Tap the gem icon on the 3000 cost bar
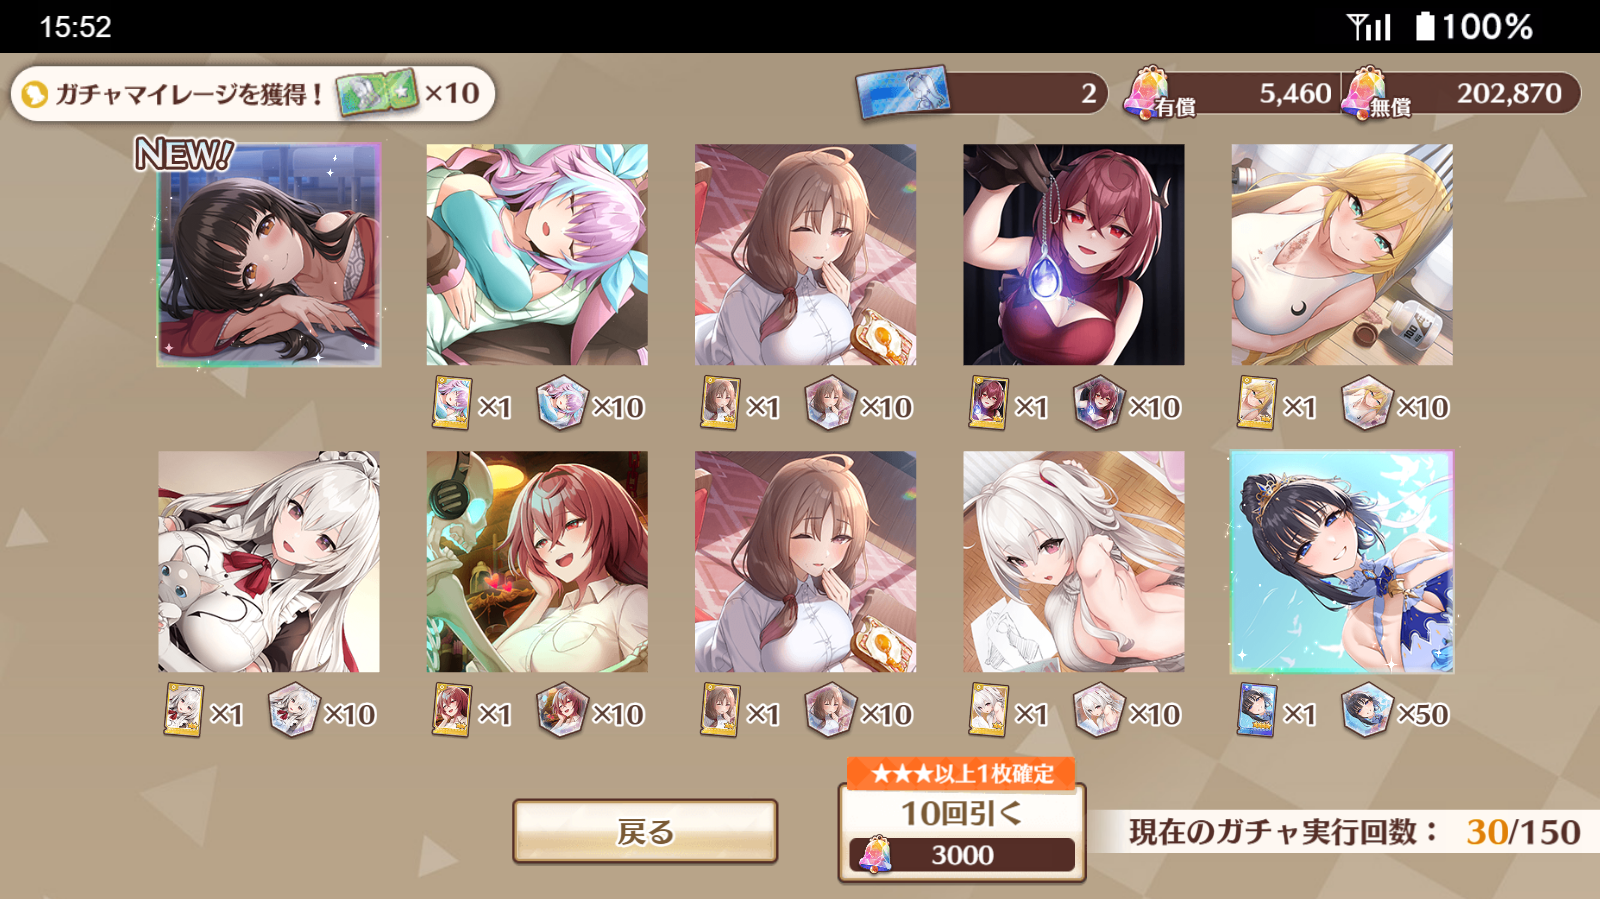 (876, 855)
